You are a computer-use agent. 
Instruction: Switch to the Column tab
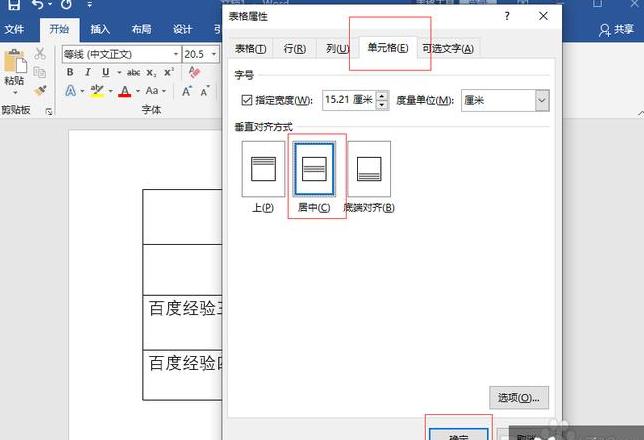click(337, 49)
